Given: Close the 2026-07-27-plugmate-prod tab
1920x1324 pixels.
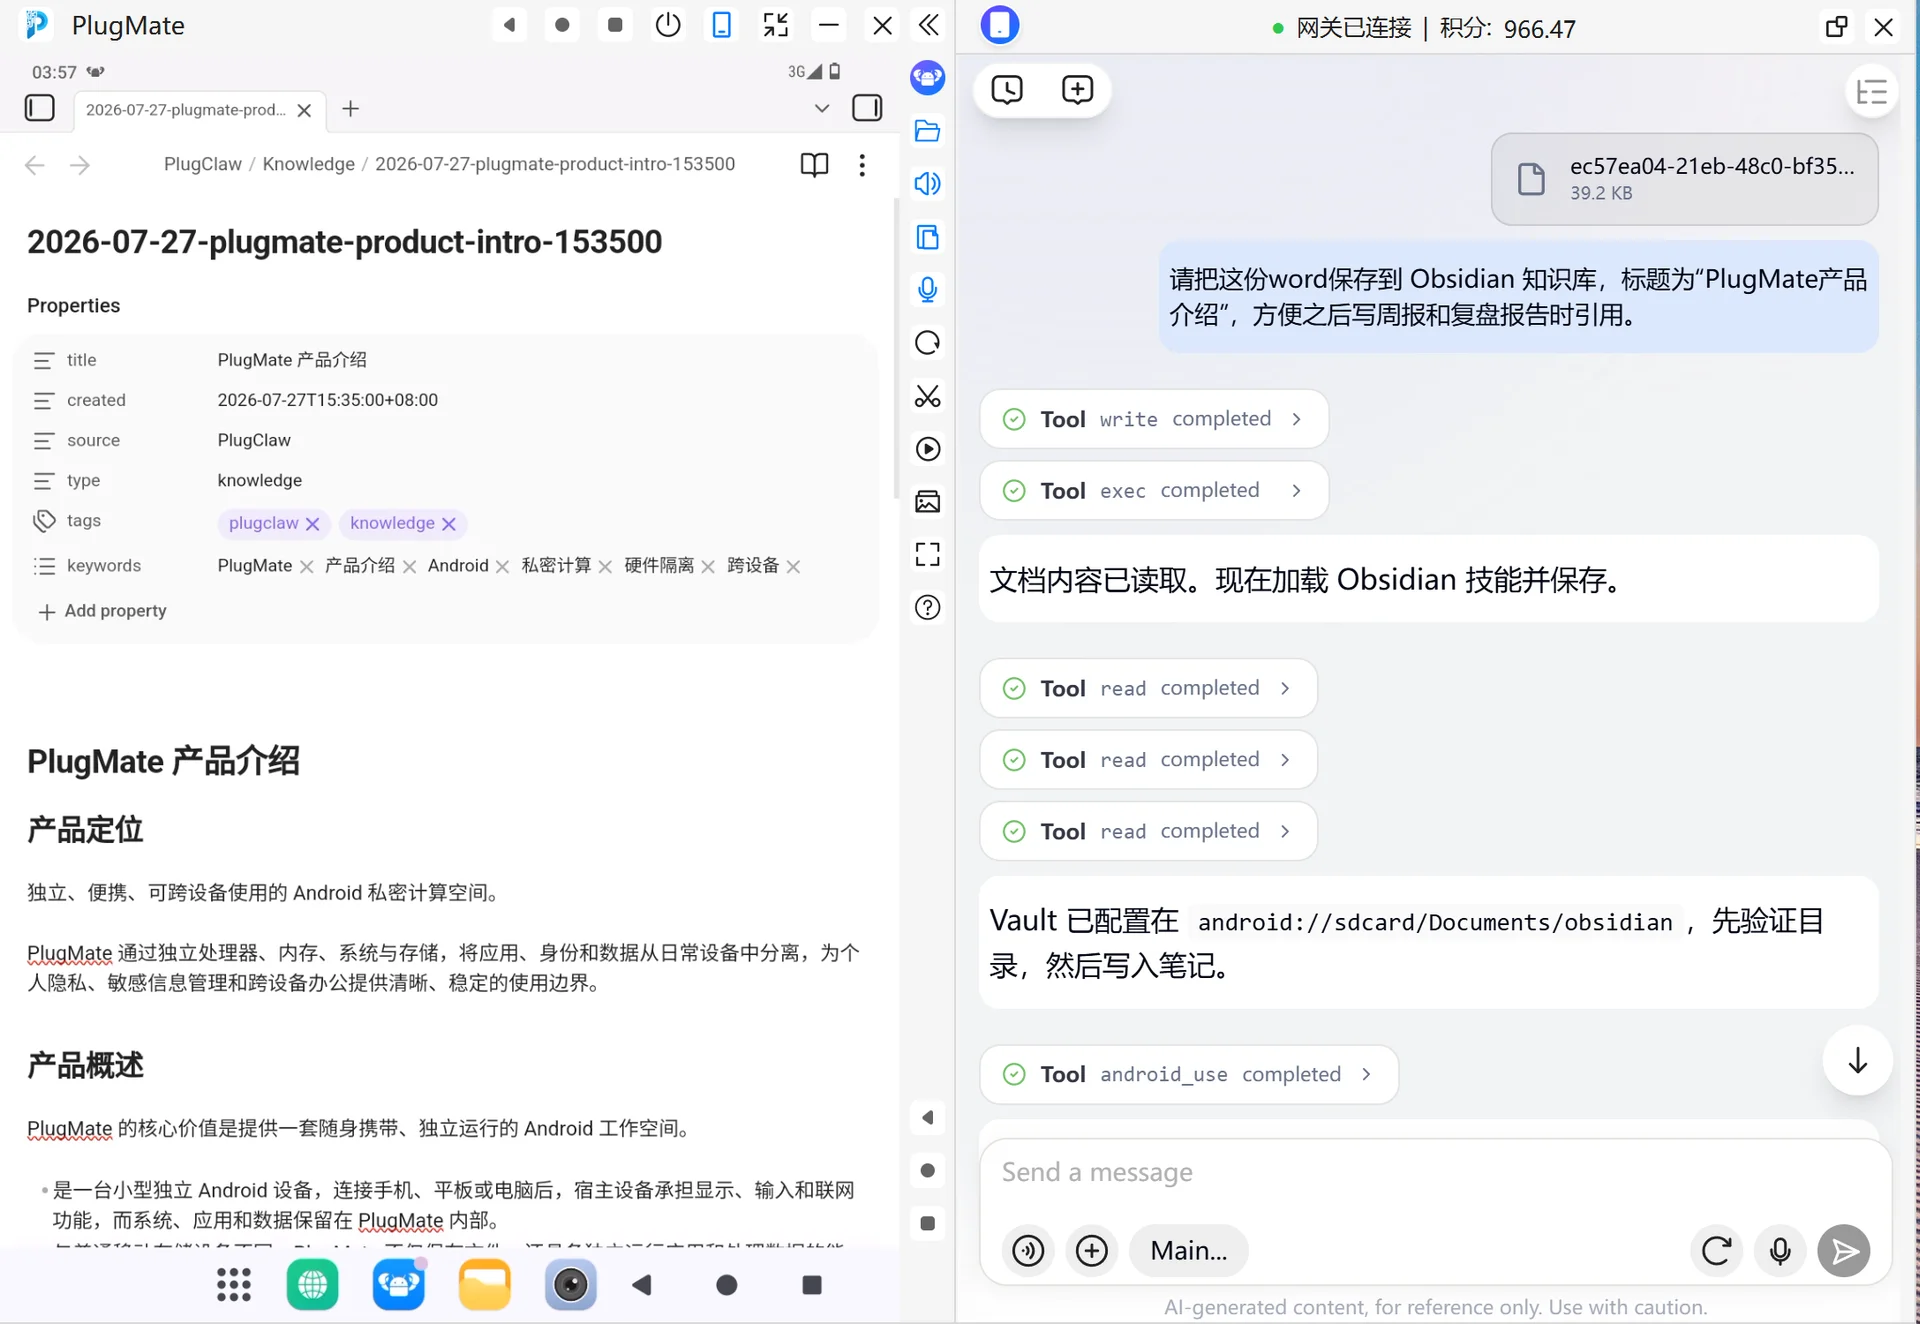Looking at the screenshot, I should (305, 110).
